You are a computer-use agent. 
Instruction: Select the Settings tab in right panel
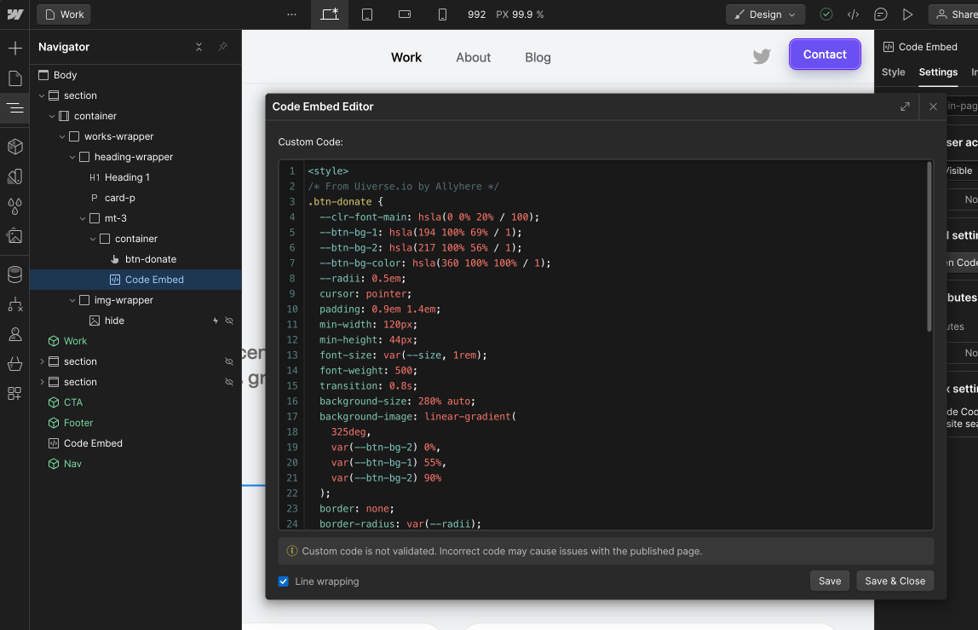click(937, 72)
